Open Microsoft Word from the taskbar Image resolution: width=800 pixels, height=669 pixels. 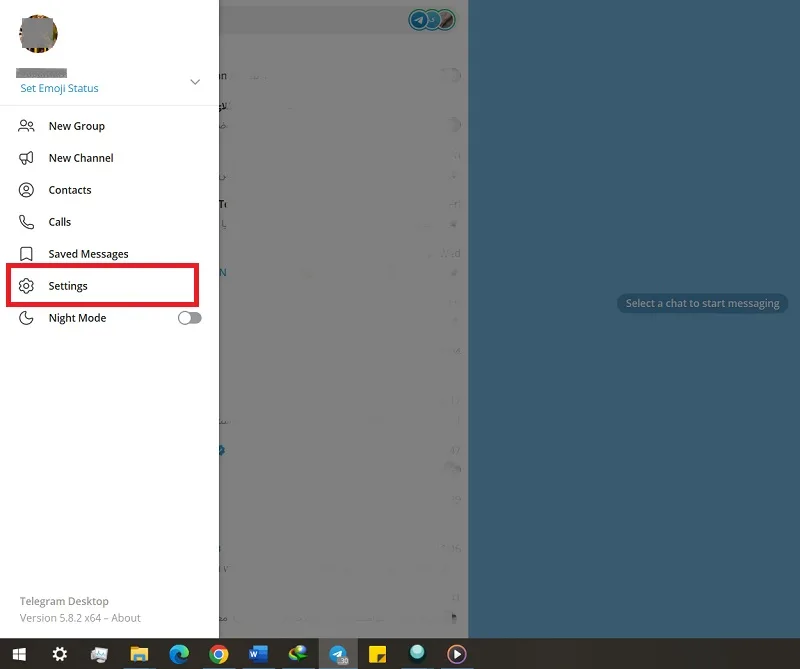click(x=258, y=654)
